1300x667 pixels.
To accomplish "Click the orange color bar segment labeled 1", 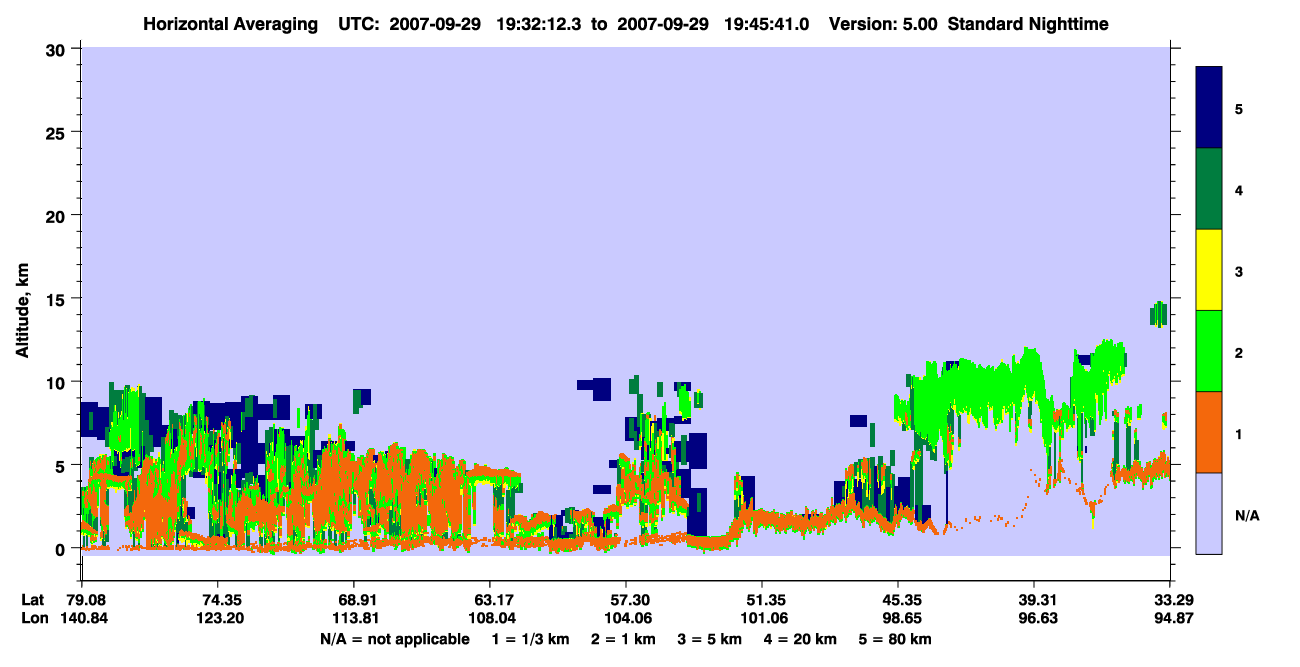I will pyautogui.click(x=1209, y=432).
